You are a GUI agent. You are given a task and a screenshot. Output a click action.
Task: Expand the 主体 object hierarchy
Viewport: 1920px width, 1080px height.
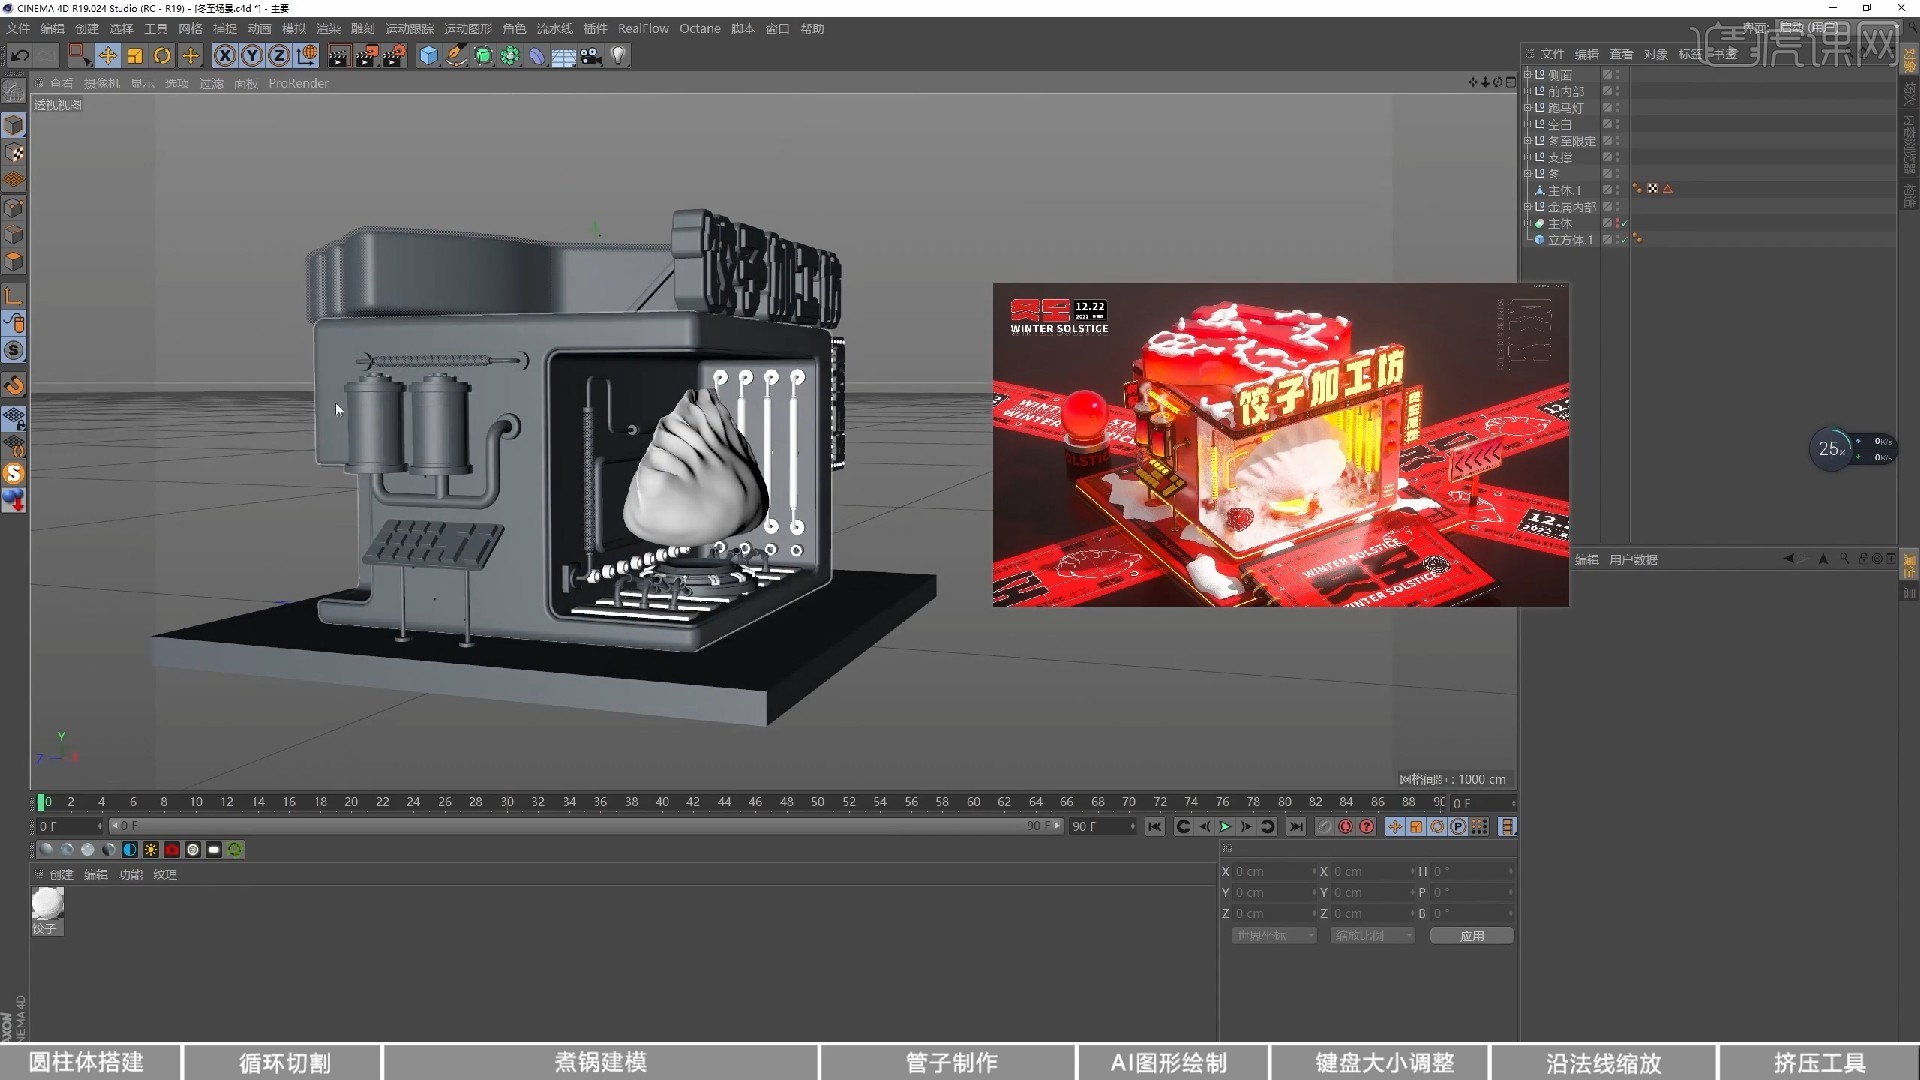click(1527, 223)
